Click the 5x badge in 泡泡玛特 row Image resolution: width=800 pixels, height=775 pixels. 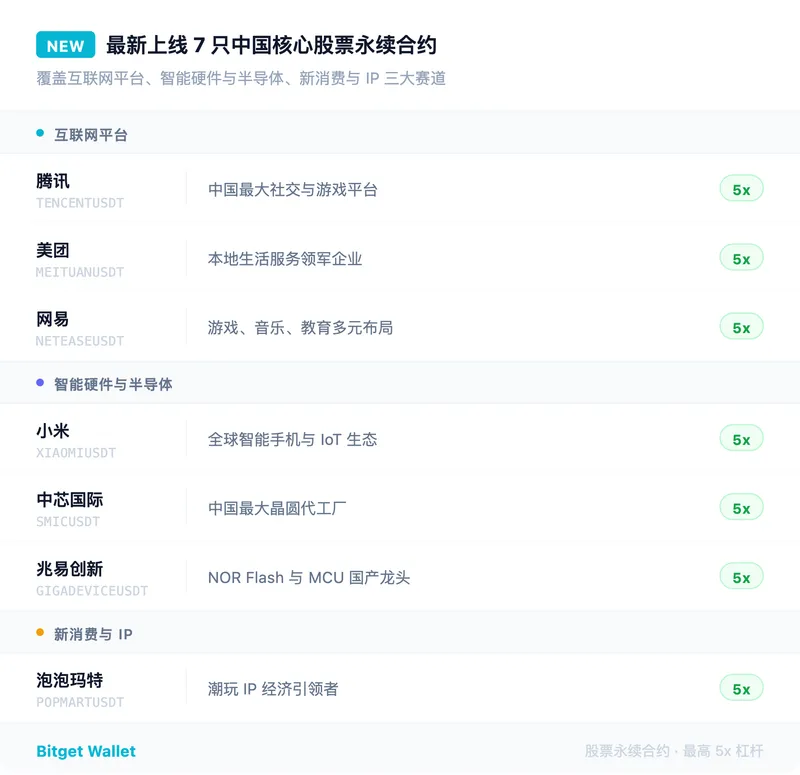tap(741, 688)
